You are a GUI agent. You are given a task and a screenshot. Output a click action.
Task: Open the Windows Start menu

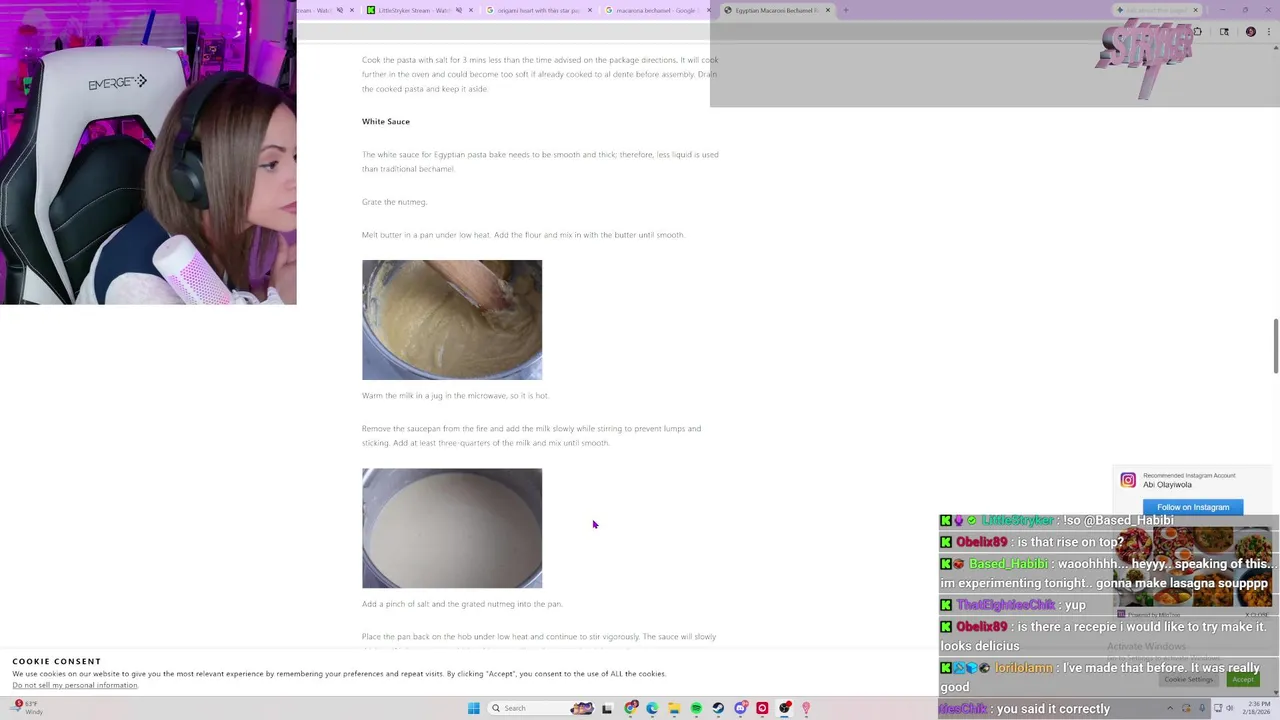pos(473,708)
